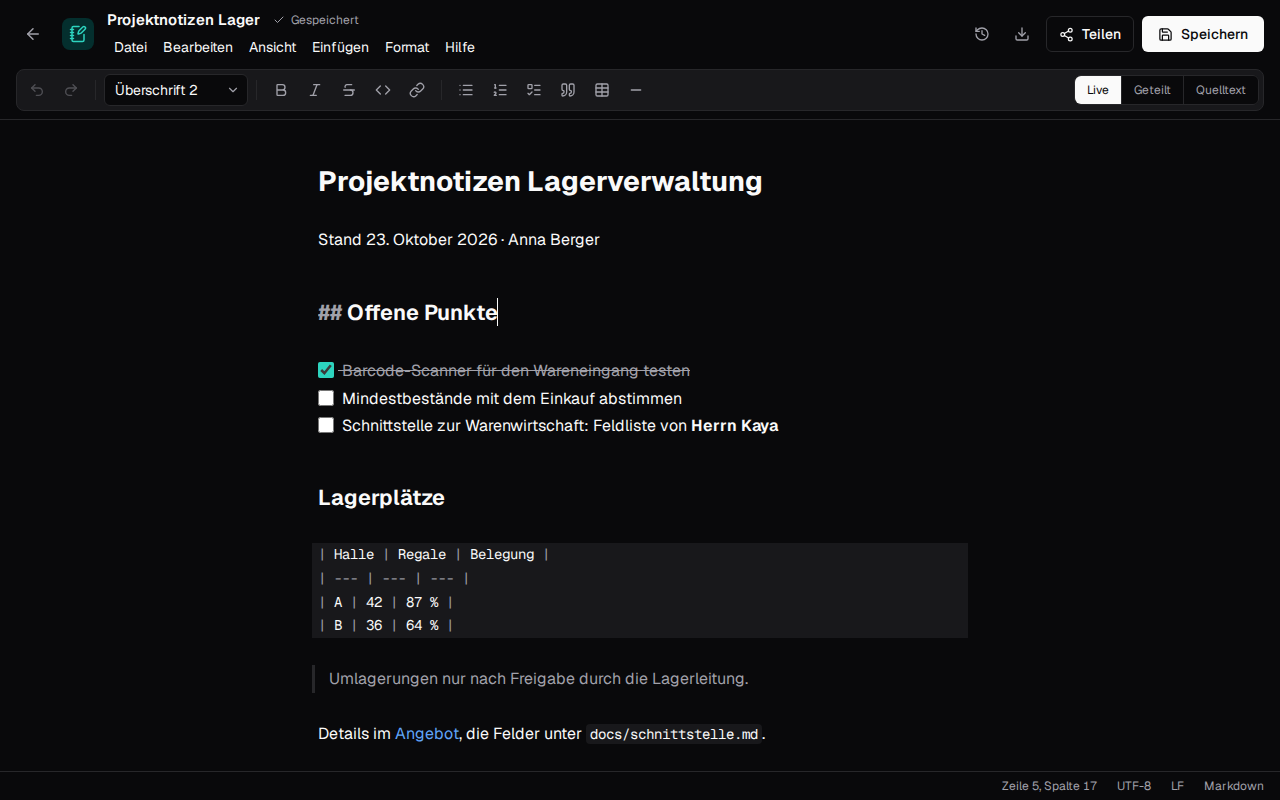Screen dimensions: 1280x800
Task: Redo the last edit
Action: click(71, 90)
